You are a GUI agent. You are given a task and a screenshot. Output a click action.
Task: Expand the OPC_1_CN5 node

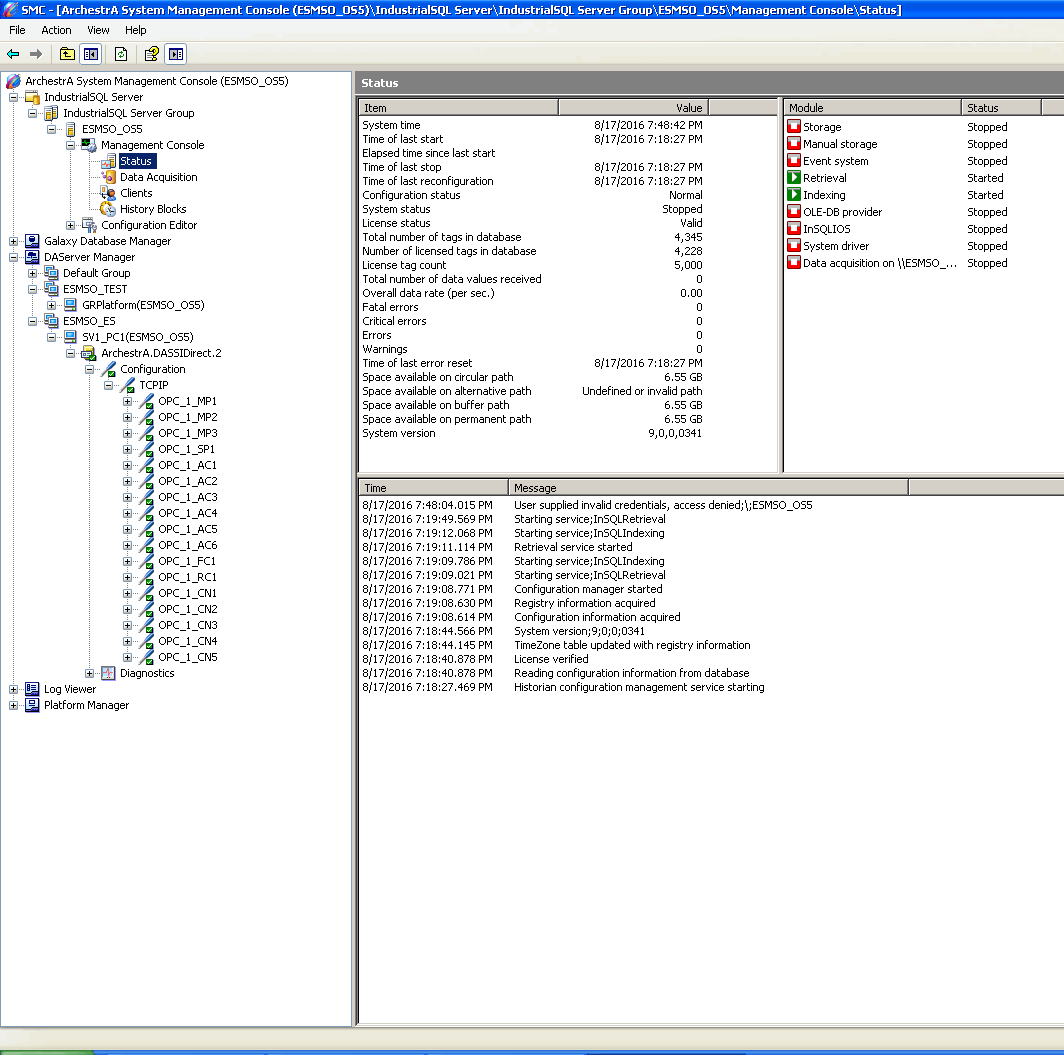pyautogui.click(x=127, y=657)
